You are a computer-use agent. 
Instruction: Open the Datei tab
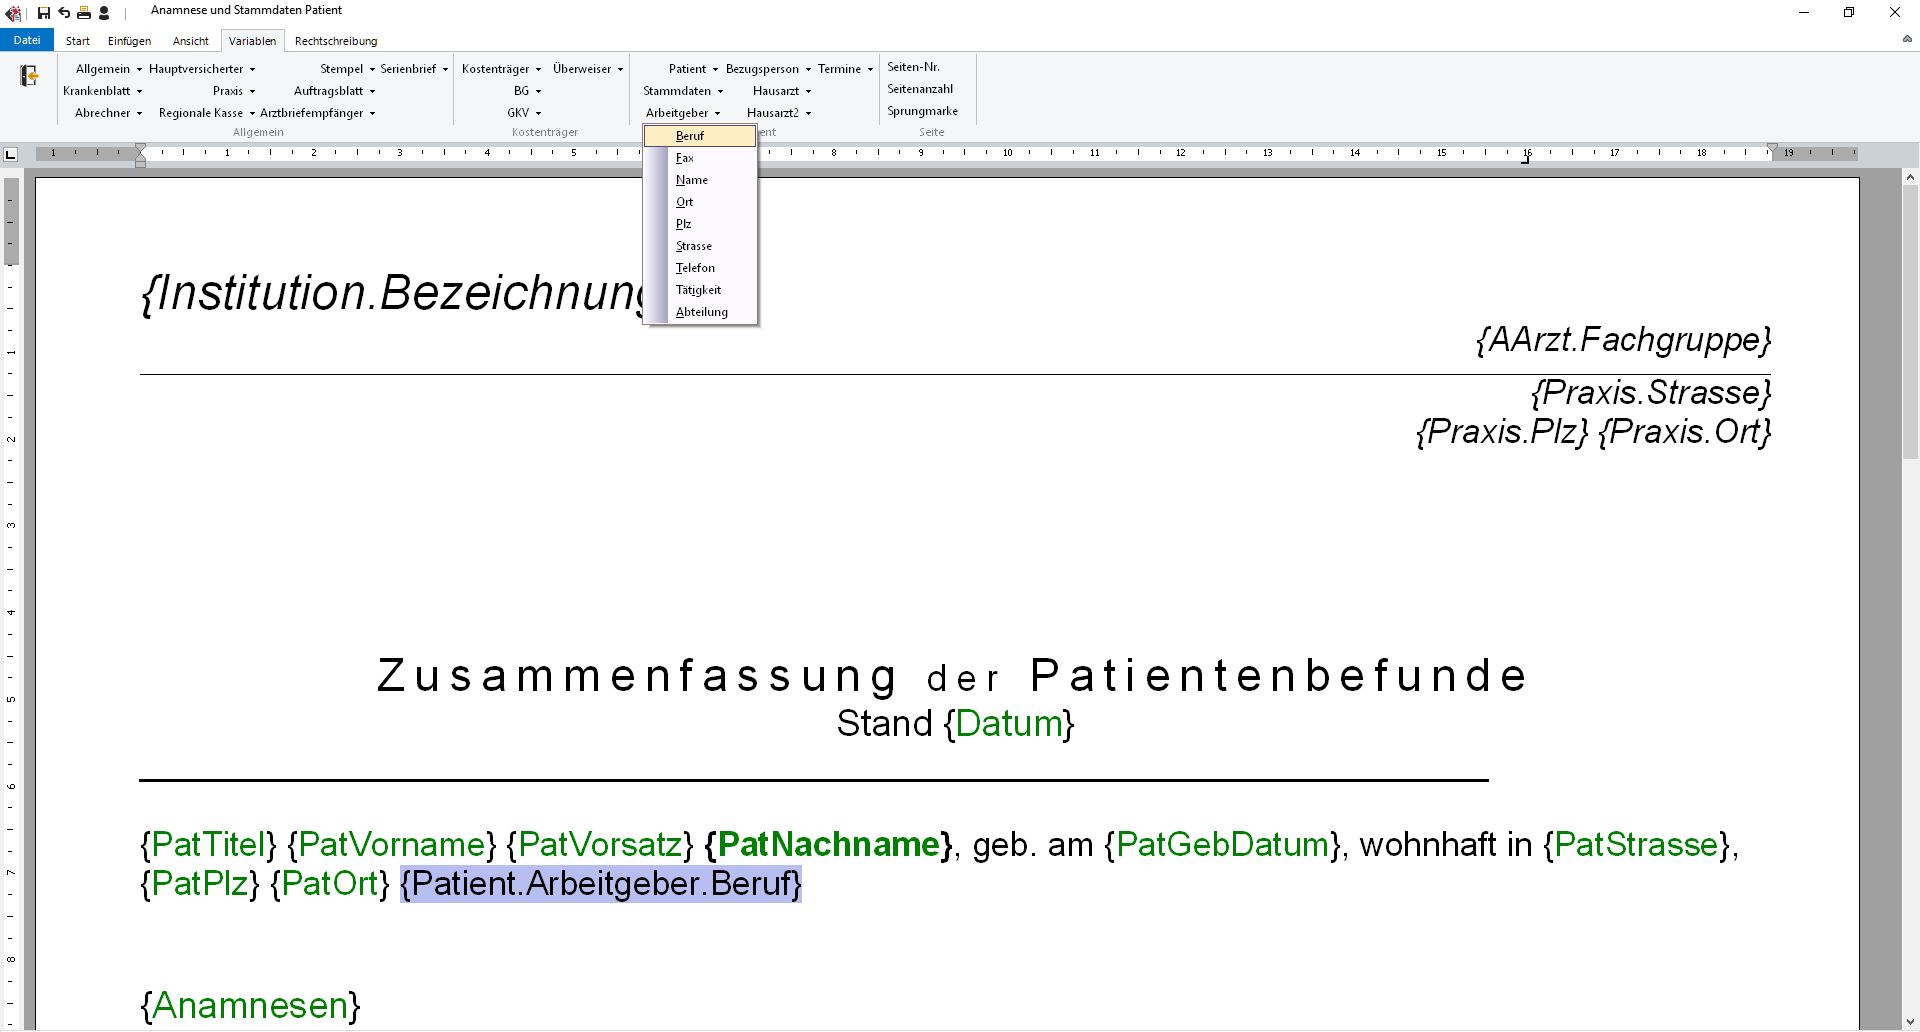[27, 40]
